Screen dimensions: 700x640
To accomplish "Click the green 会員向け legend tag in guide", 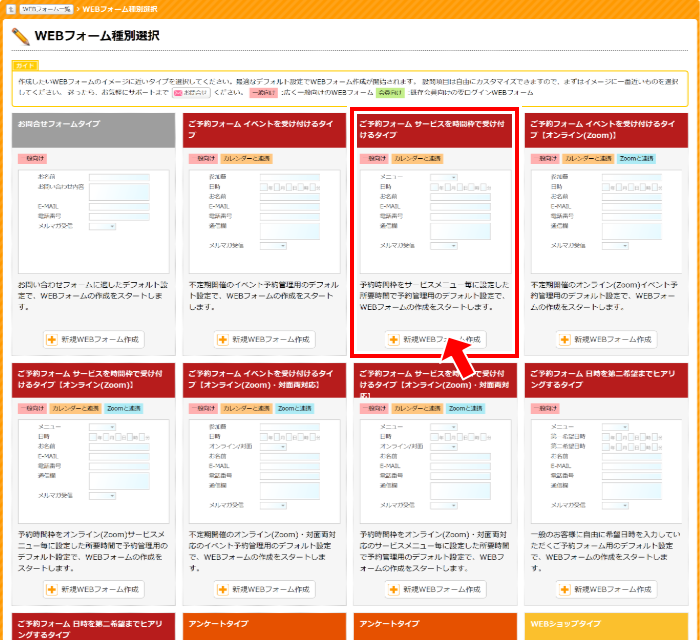I will [390, 93].
